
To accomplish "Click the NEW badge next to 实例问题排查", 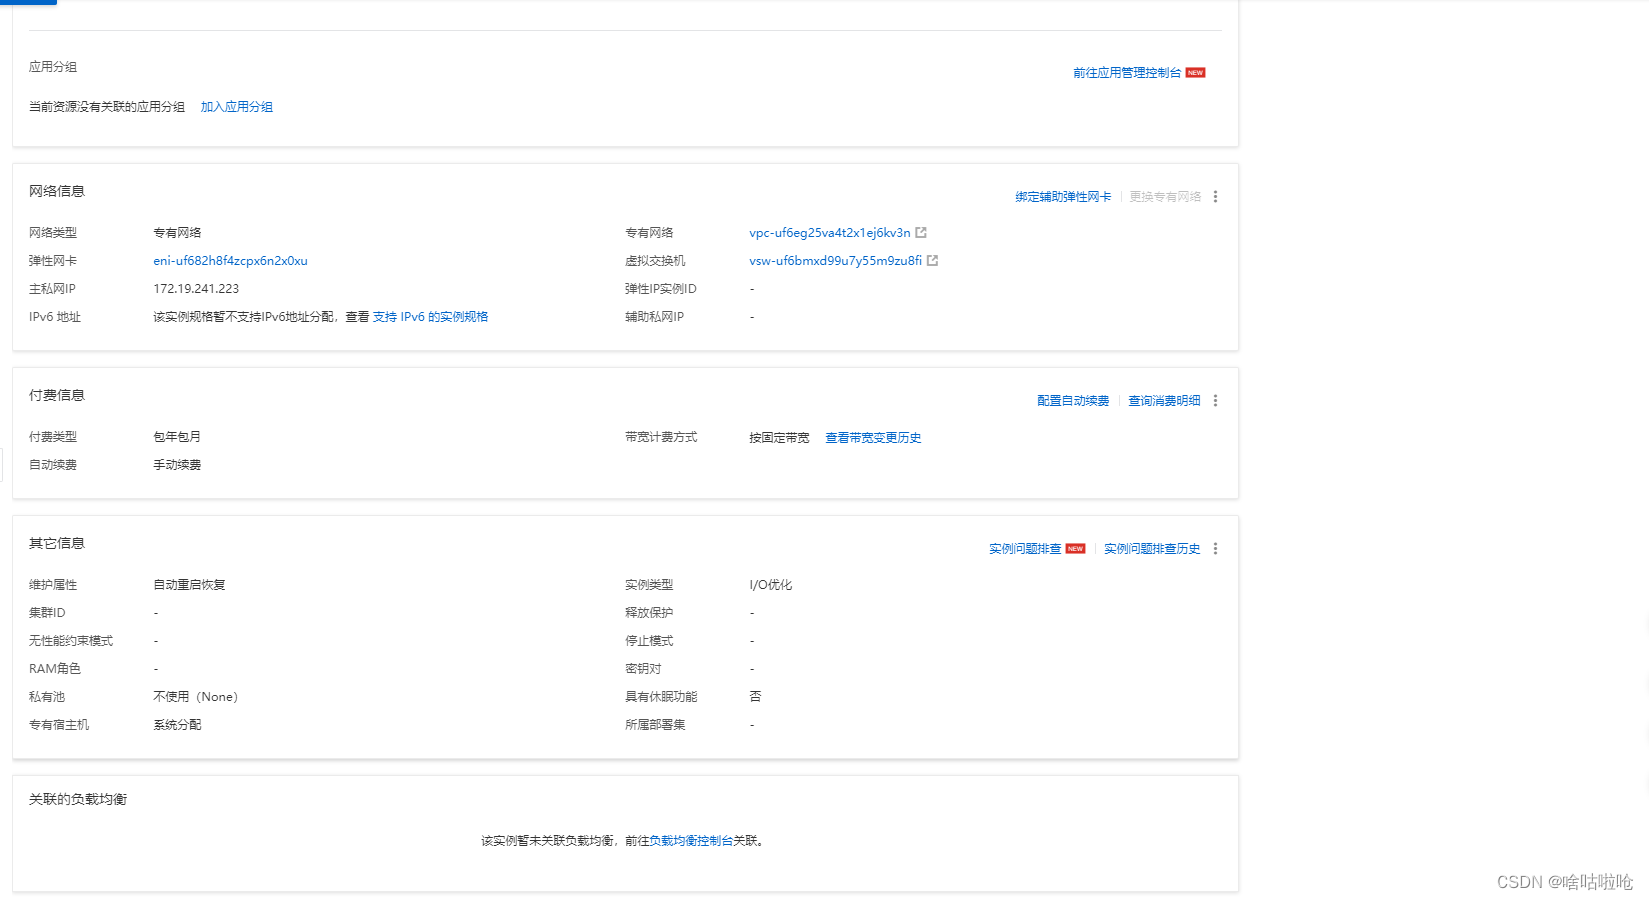I will 1076,548.
